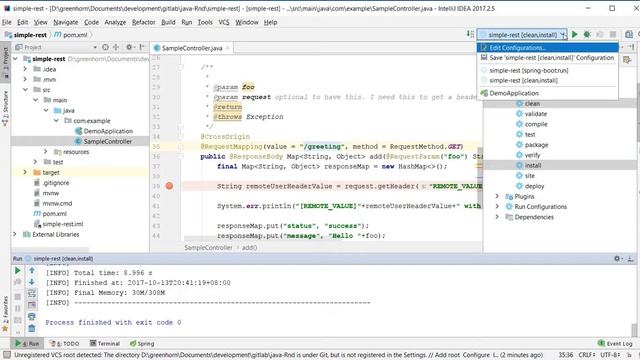Rerun simple-rest in Run panel
This screenshot has width=640, height=360.
(x=18, y=270)
